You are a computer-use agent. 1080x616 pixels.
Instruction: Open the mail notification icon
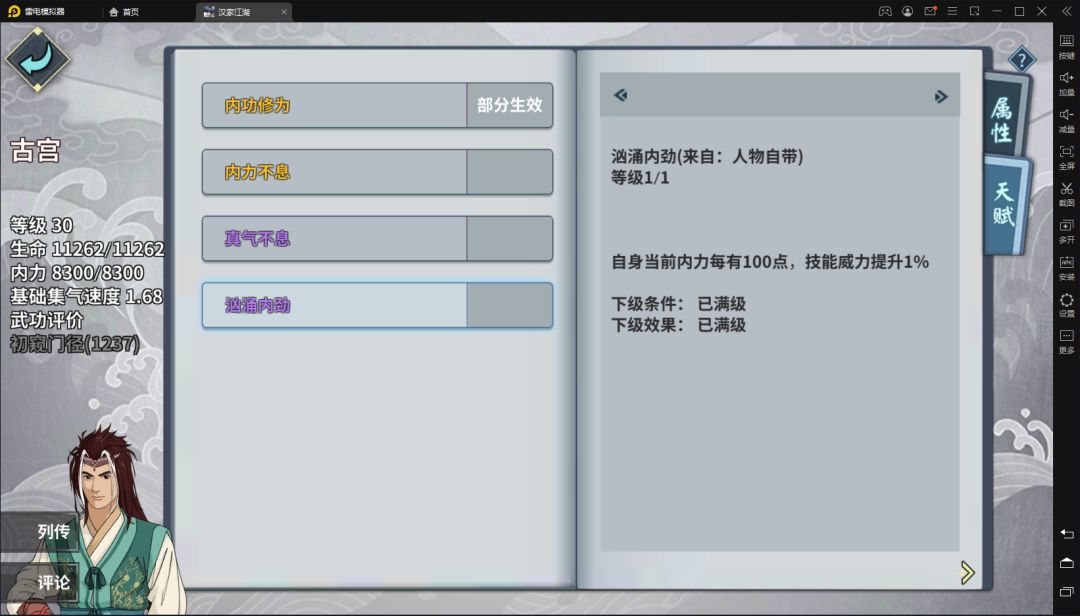tap(931, 11)
